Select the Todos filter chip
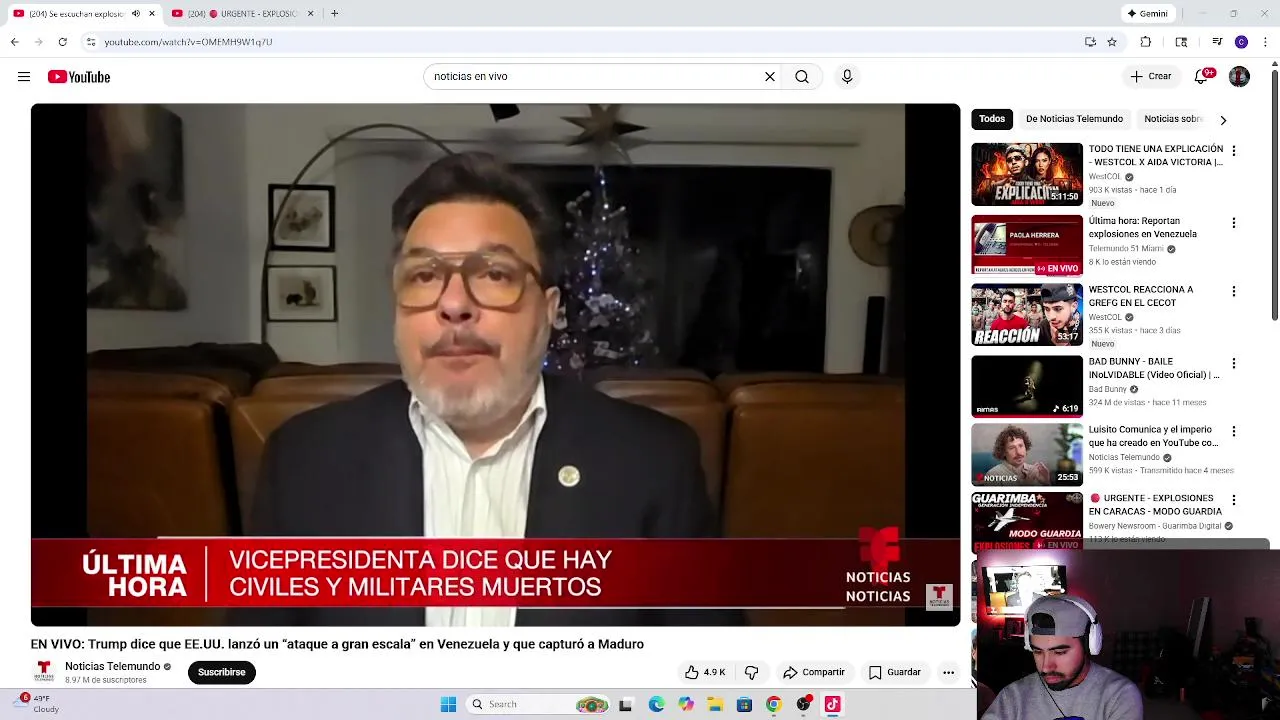This screenshot has width=1280, height=720. (x=992, y=119)
